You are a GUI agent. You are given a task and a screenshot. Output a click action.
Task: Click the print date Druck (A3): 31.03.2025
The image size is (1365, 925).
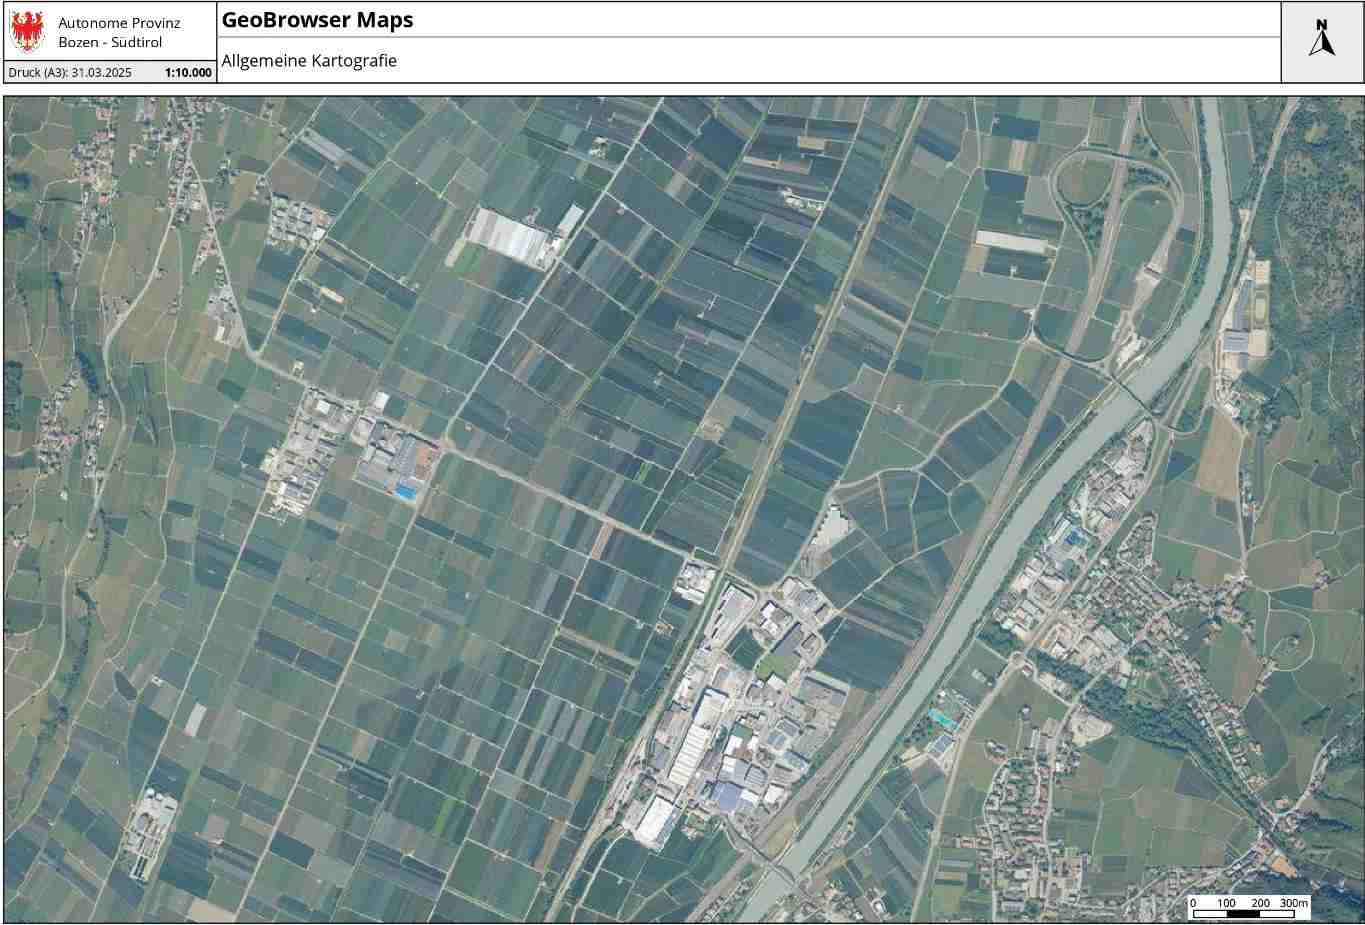pyautogui.click(x=70, y=73)
